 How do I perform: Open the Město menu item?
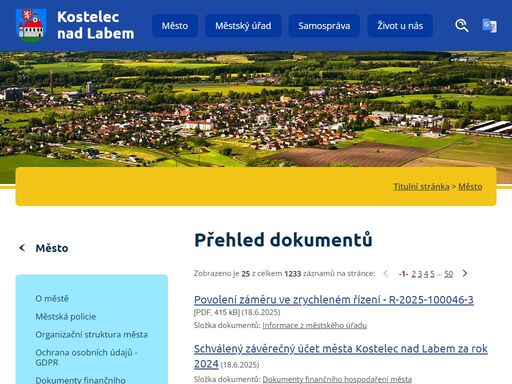[175, 26]
